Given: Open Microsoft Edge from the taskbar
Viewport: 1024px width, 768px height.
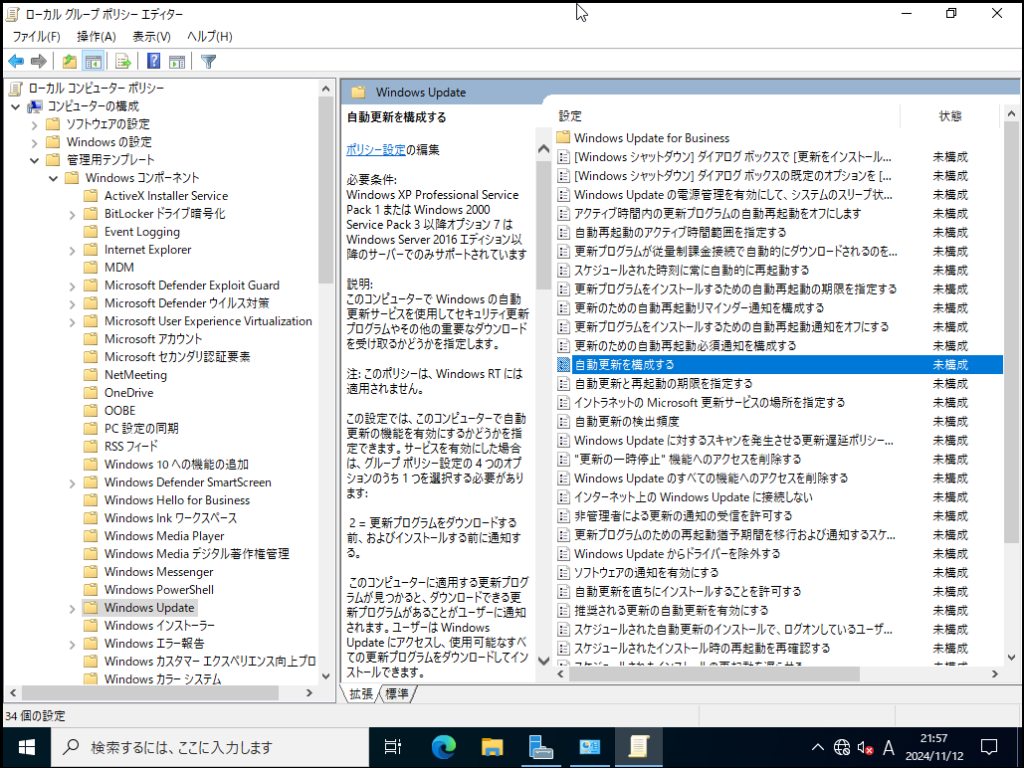Looking at the screenshot, I should click(443, 746).
